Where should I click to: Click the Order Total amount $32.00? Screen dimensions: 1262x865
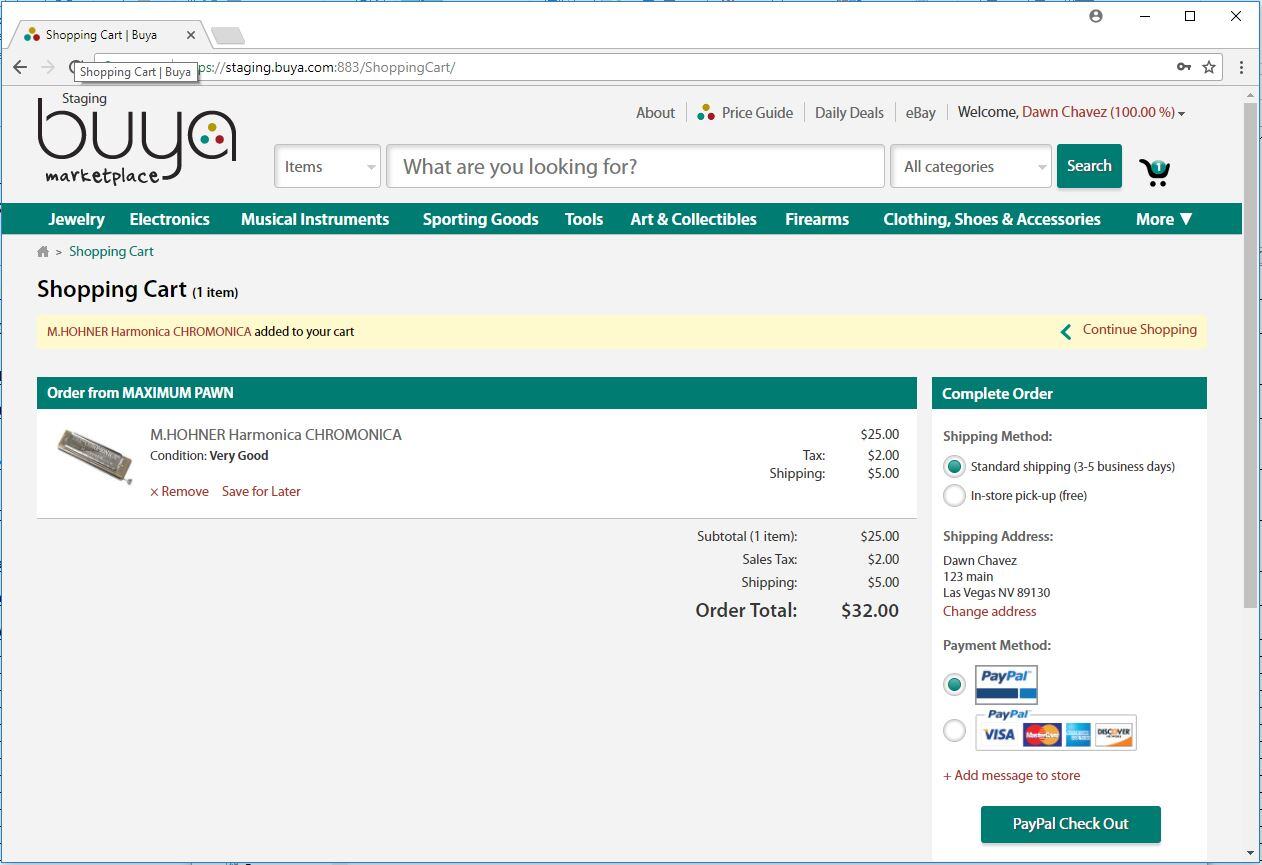tap(870, 611)
